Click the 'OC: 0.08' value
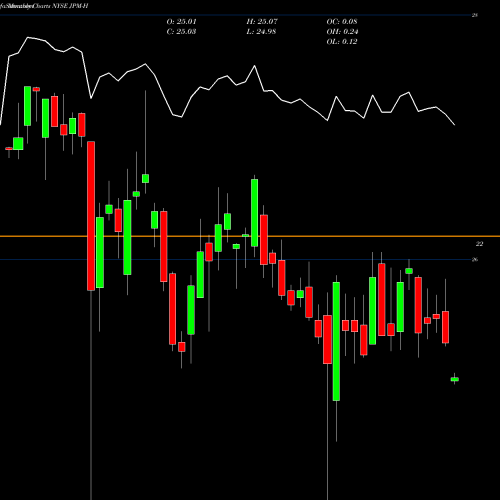 click(342, 22)
